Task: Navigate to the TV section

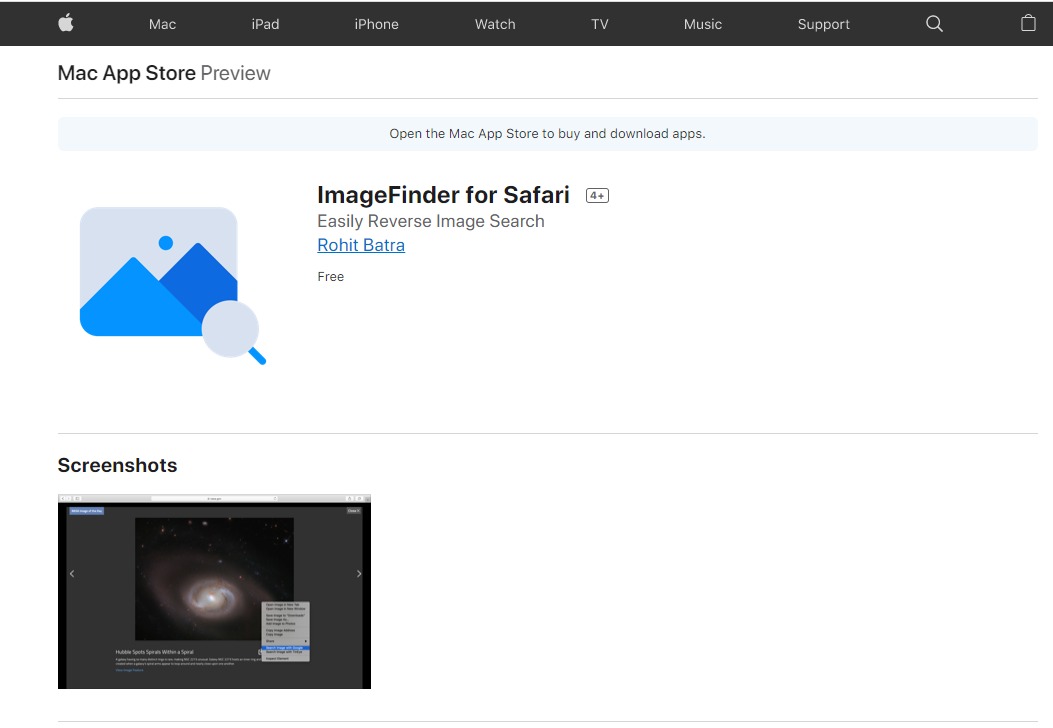Action: pyautogui.click(x=599, y=24)
